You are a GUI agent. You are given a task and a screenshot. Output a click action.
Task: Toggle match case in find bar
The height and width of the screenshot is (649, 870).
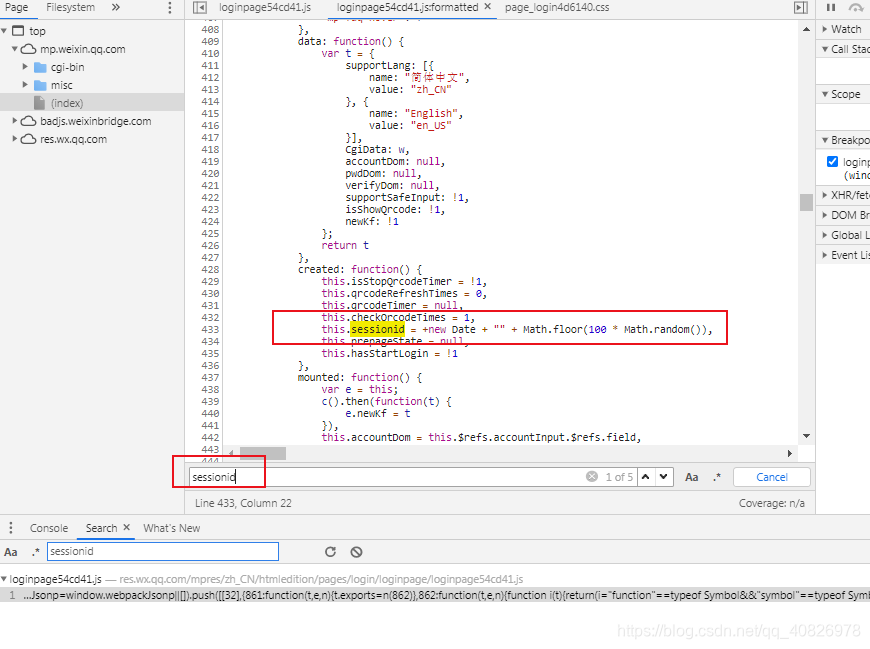click(691, 477)
